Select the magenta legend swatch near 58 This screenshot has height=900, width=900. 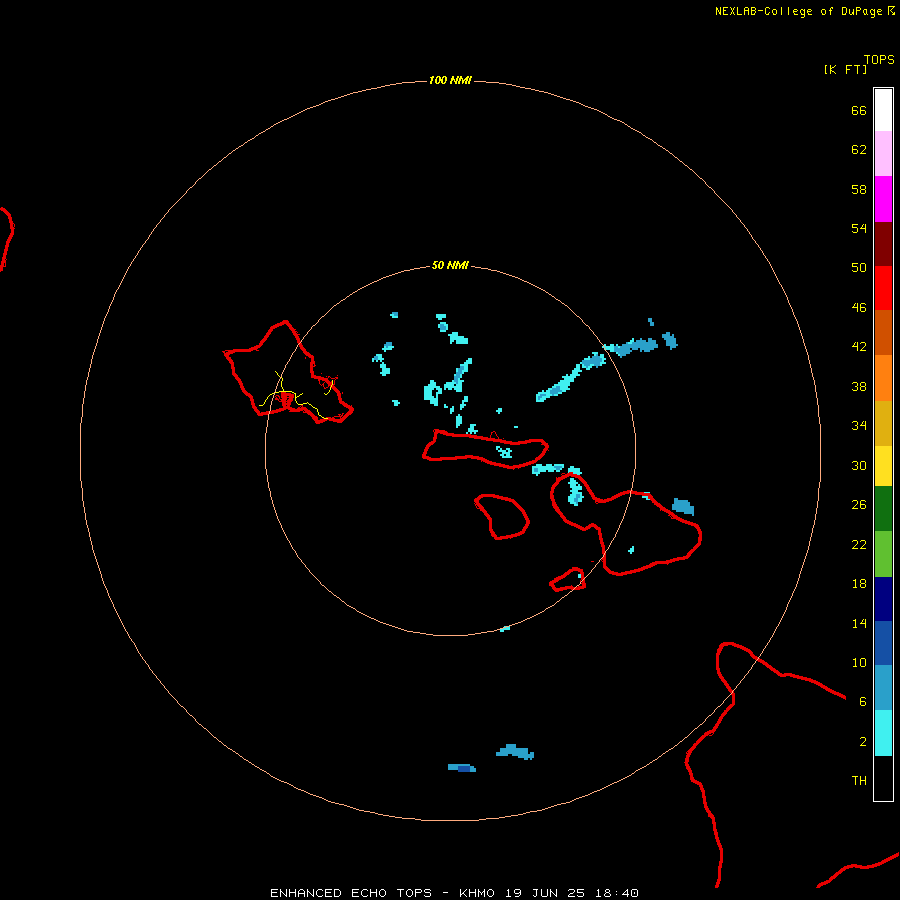point(883,199)
